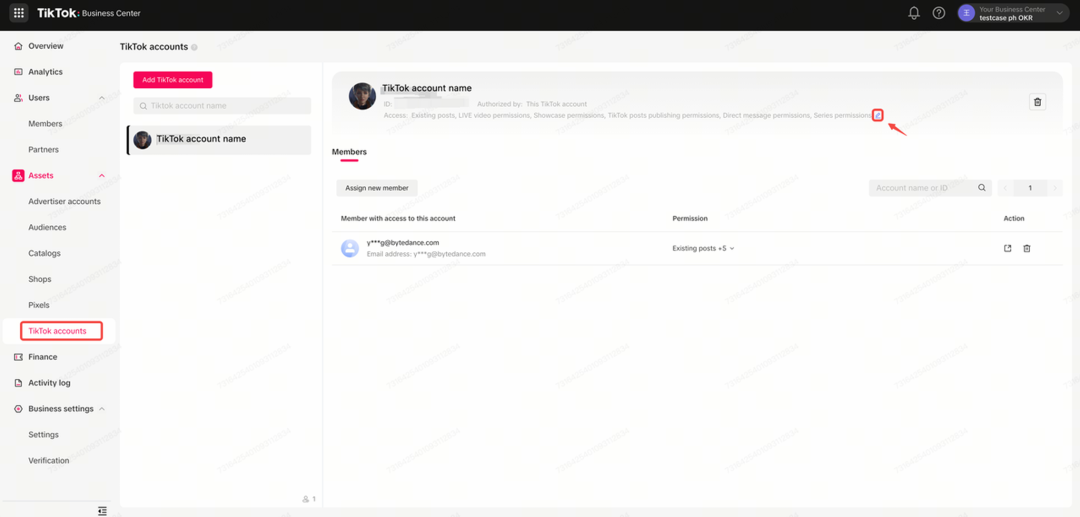Click the TikTok Business Center logo

[89, 13]
